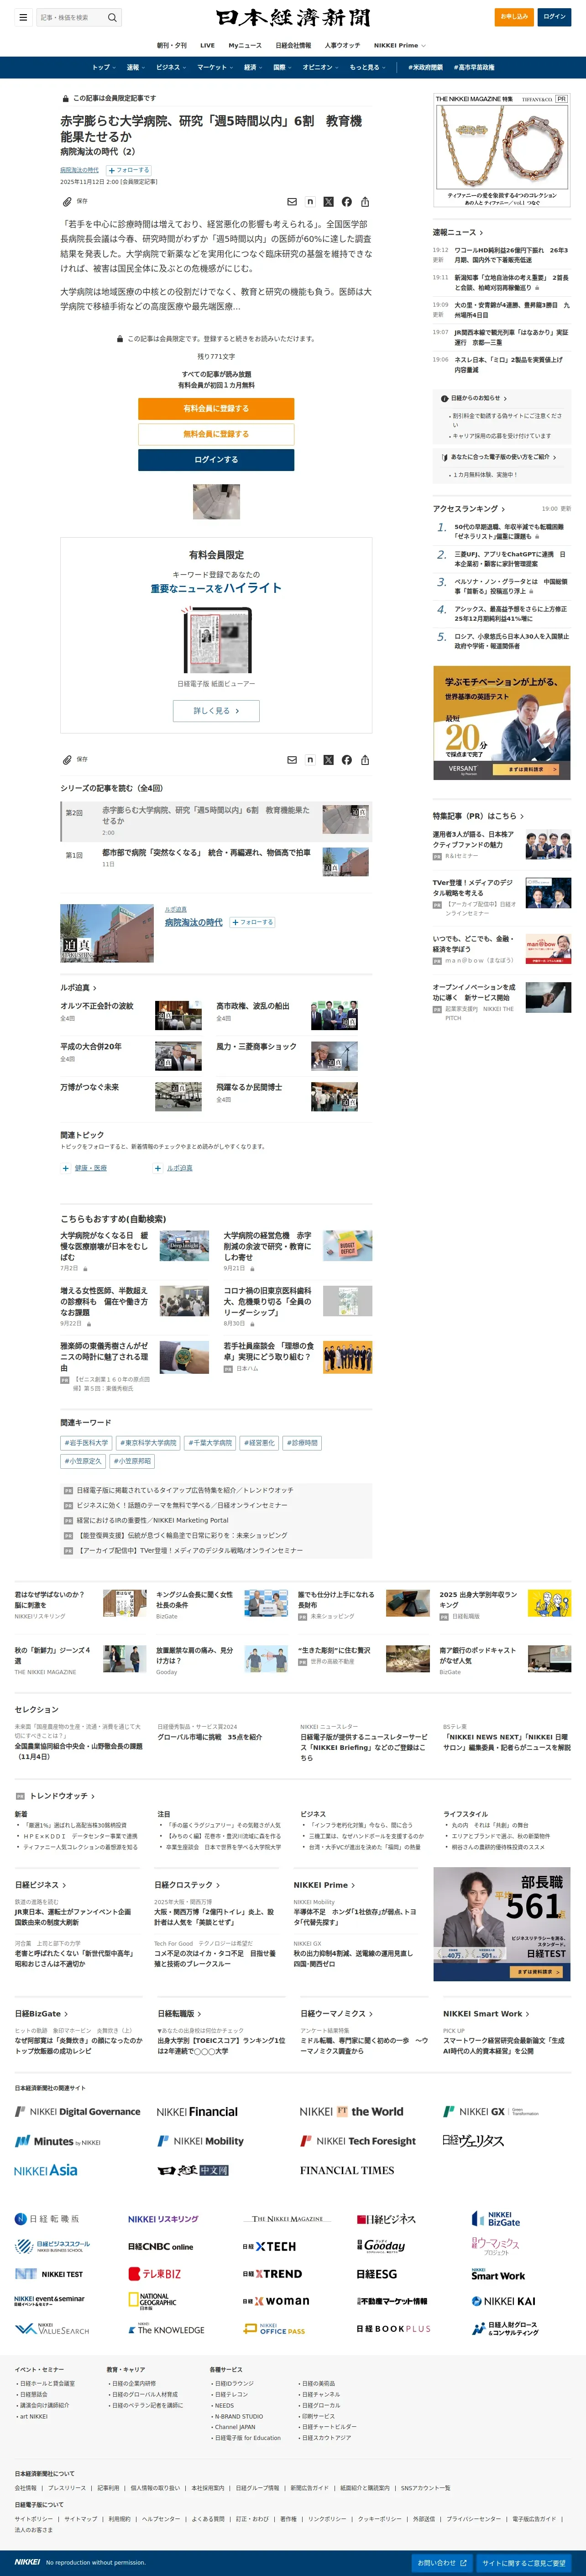Share to X icon under the headline

(x=328, y=202)
